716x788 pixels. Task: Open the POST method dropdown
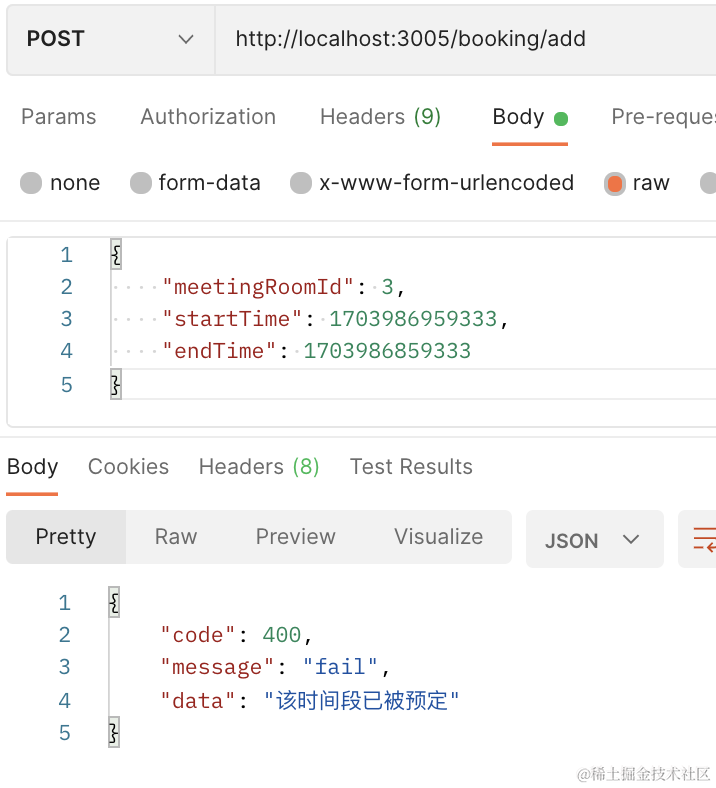(x=110, y=39)
